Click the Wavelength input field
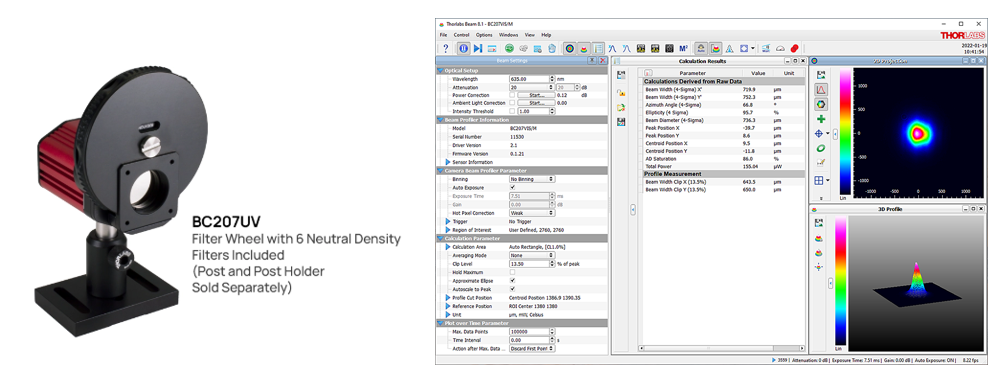This screenshot has width=1002, height=375. pos(532,79)
